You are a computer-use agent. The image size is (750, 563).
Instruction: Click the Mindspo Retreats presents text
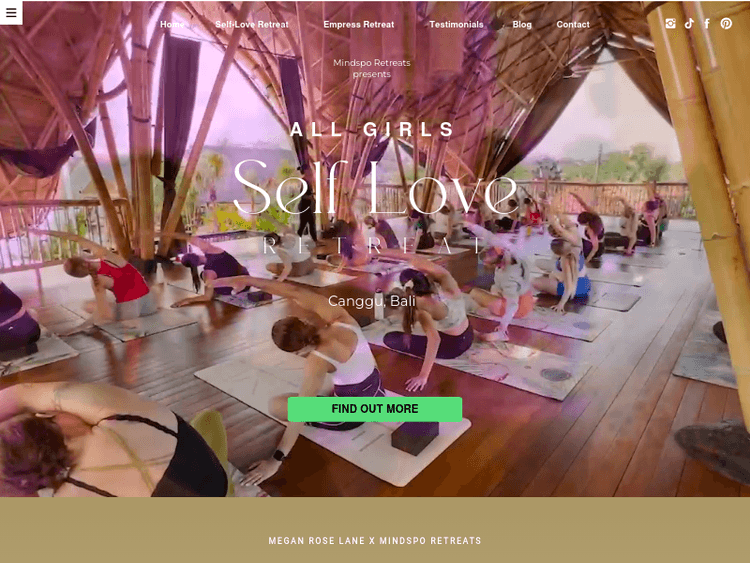[372, 68]
